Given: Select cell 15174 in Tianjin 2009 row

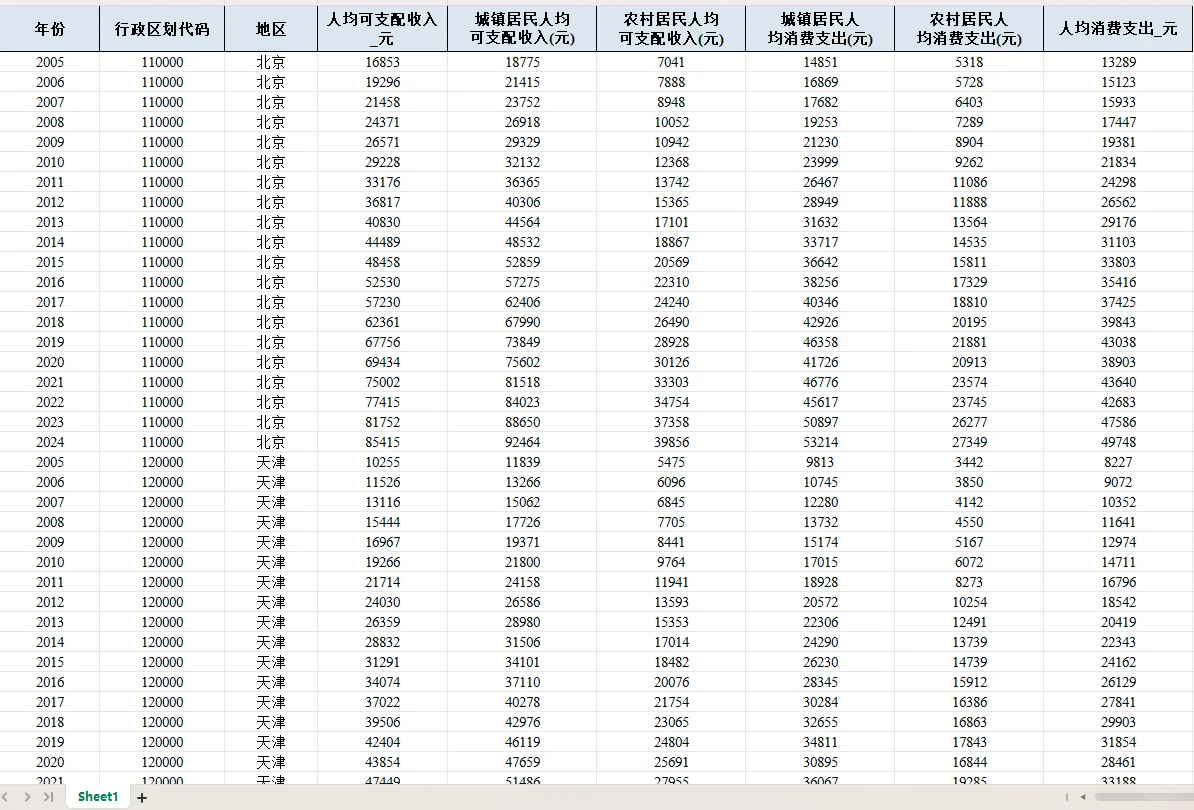Looking at the screenshot, I should point(820,542).
